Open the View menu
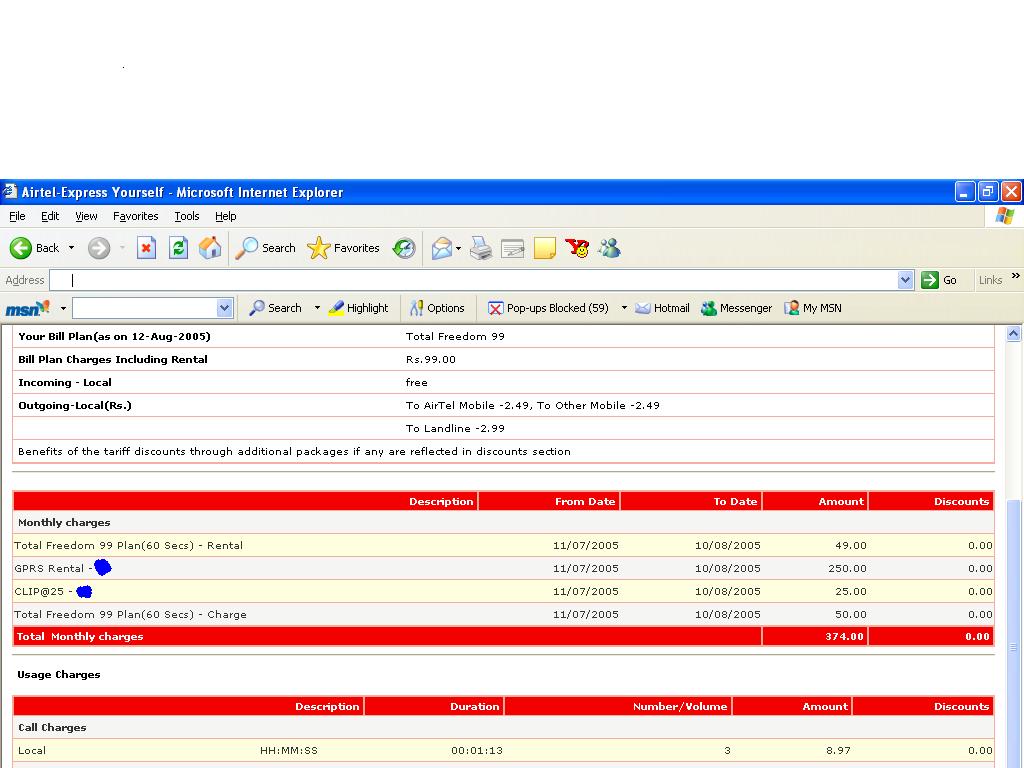 click(86, 216)
